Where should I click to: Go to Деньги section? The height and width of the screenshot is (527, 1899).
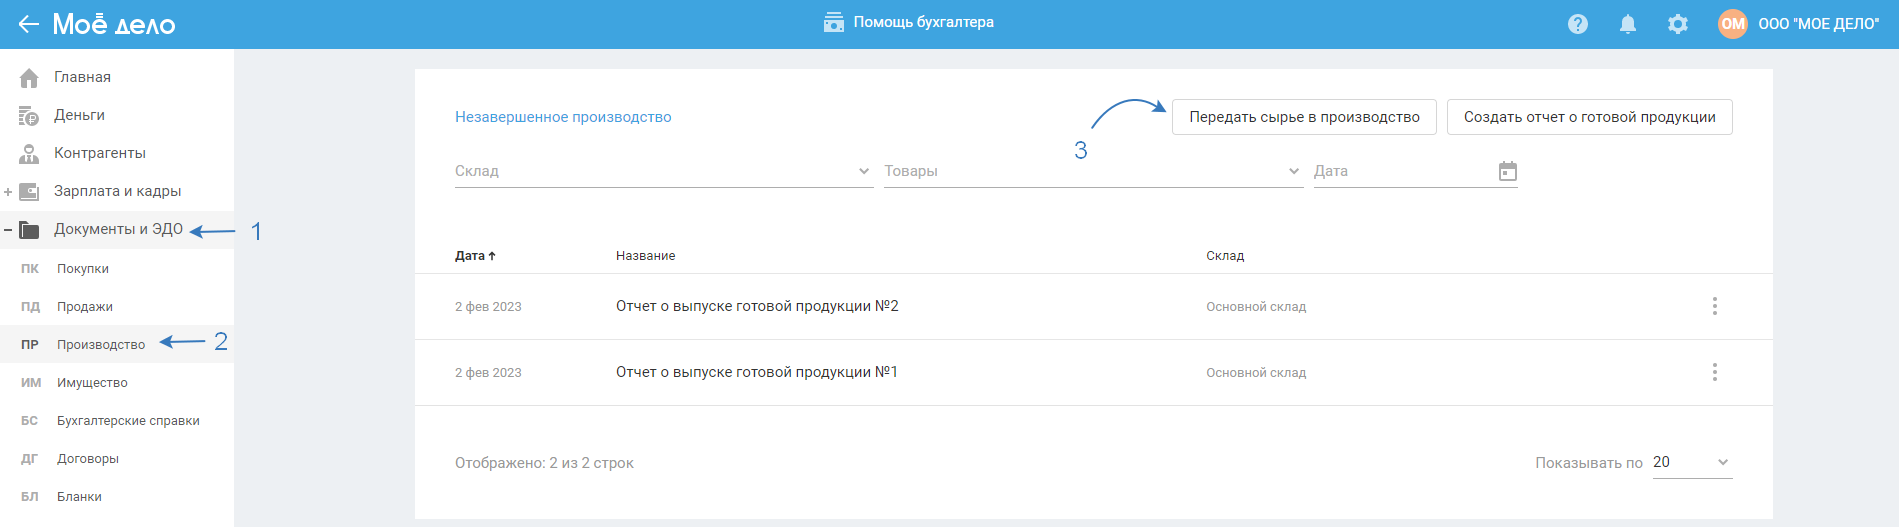[79, 115]
